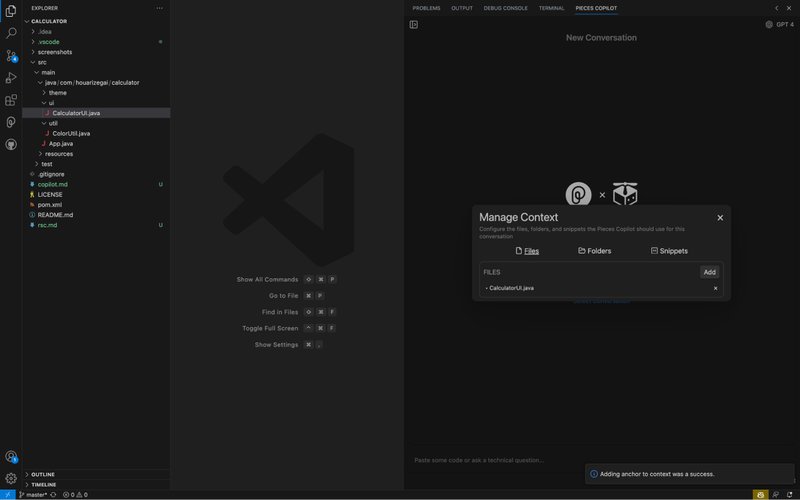
Task: Click 'CalculatorUI.java' entry in FILES list
Action: tap(511, 288)
